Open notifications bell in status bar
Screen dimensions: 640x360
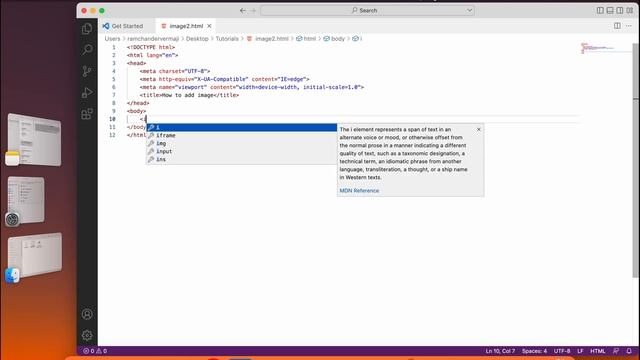coord(629,351)
